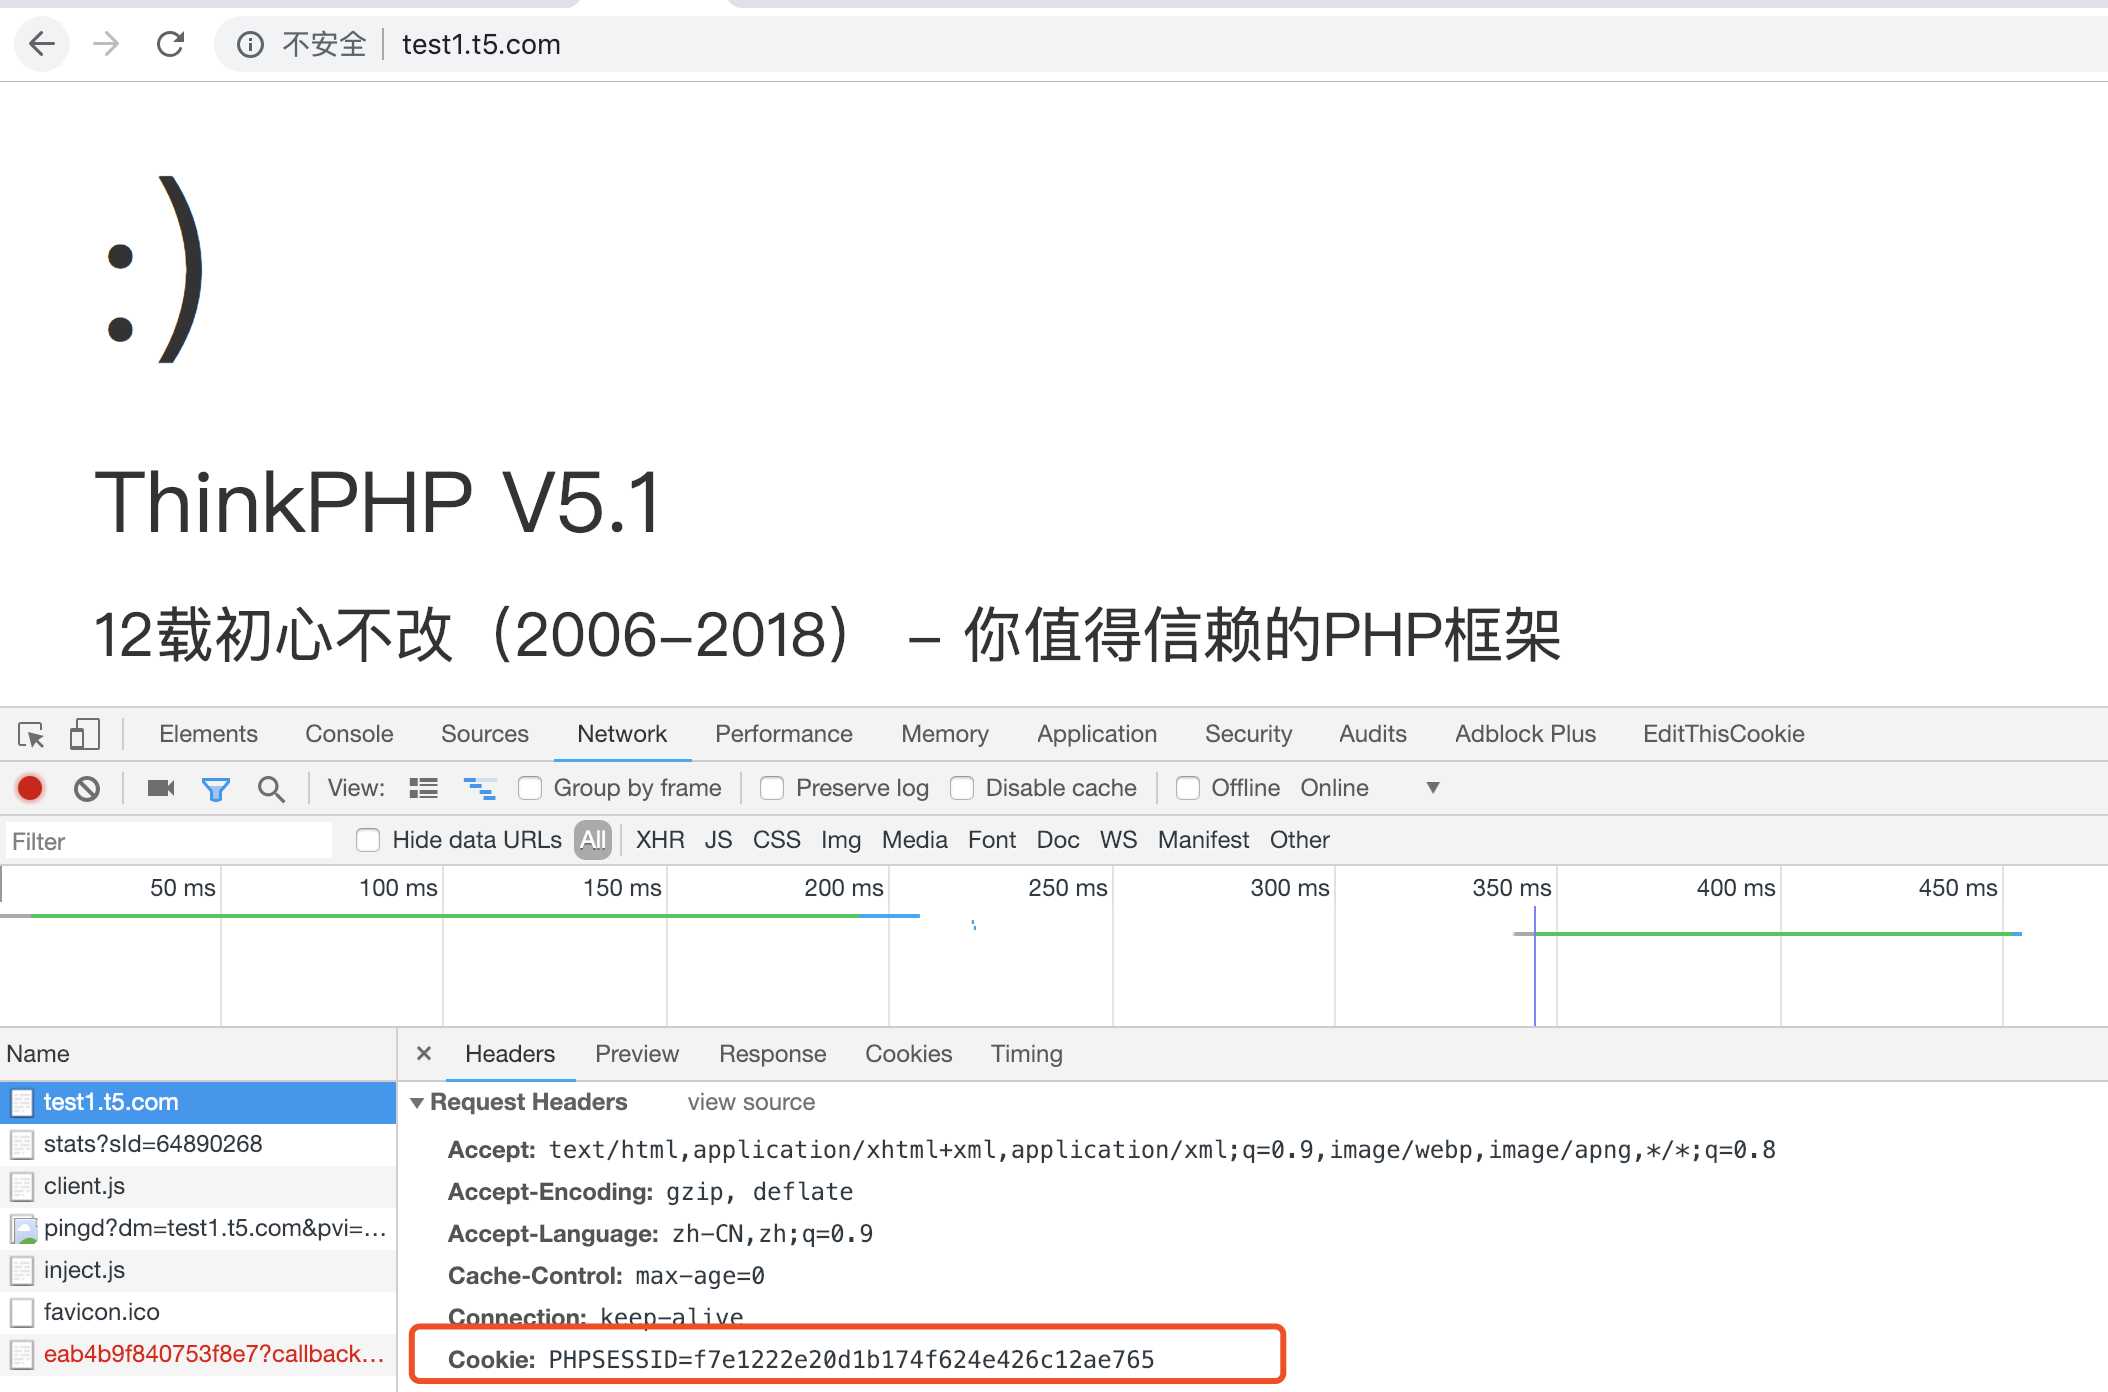Filter requests by Font
Screen dimensions: 2108x1392
click(x=992, y=840)
